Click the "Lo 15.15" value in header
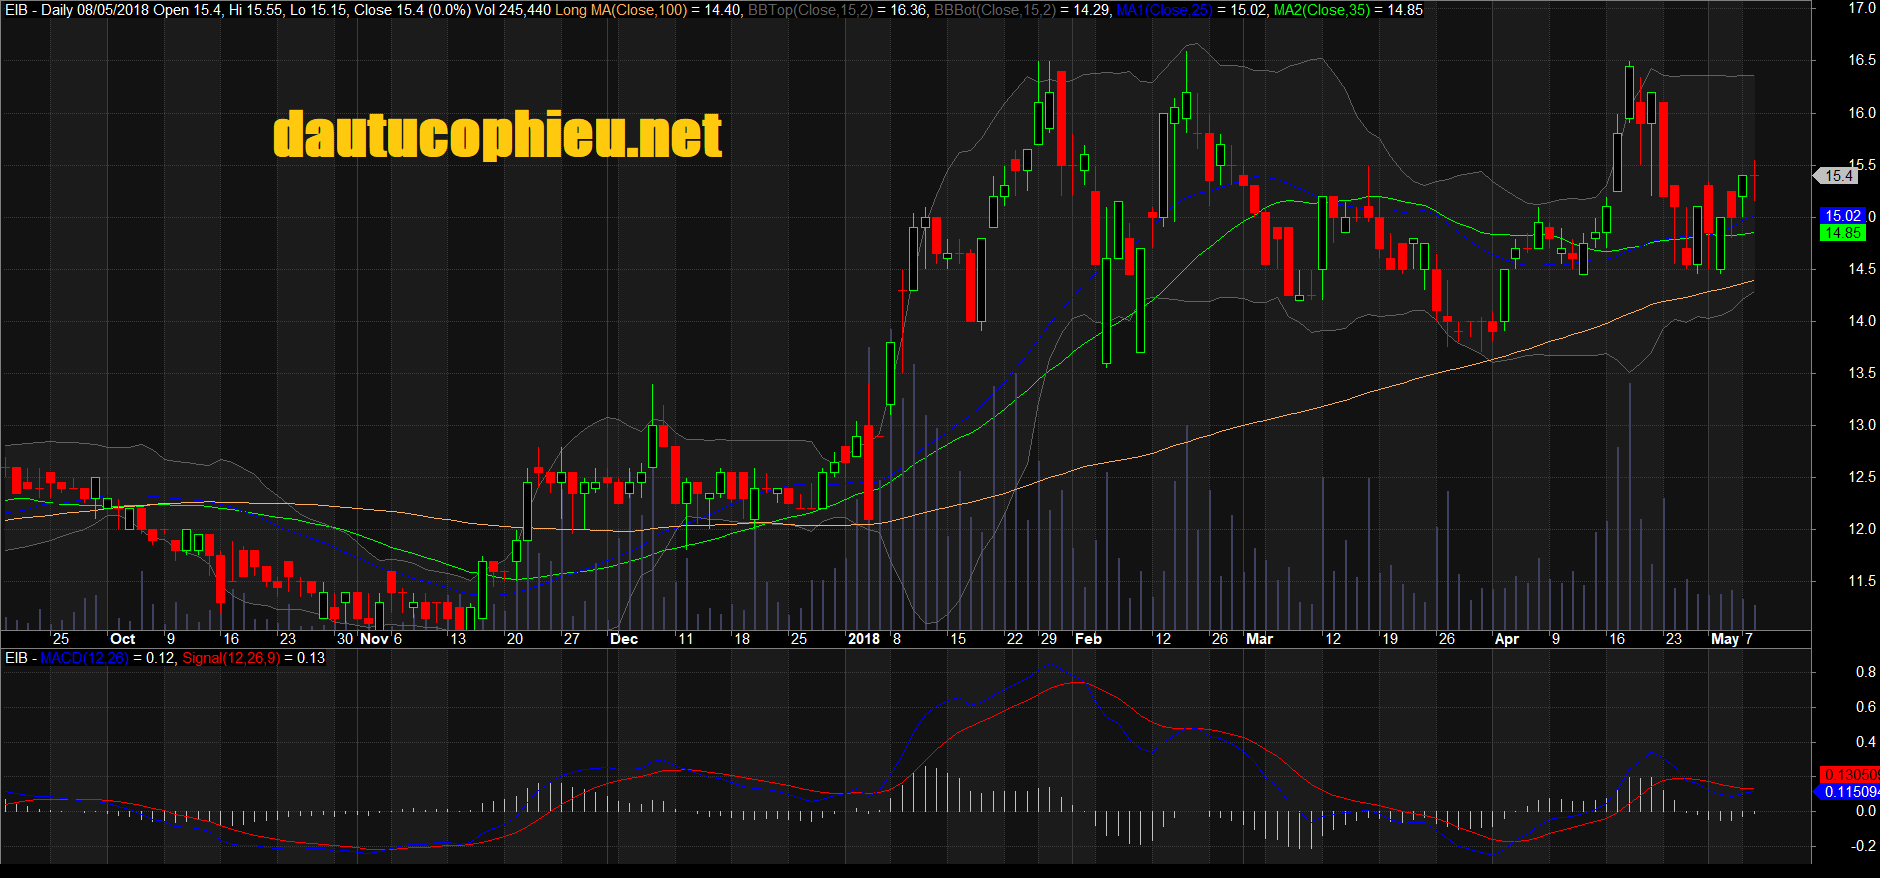Screen dimensions: 1880x878 [318, 10]
